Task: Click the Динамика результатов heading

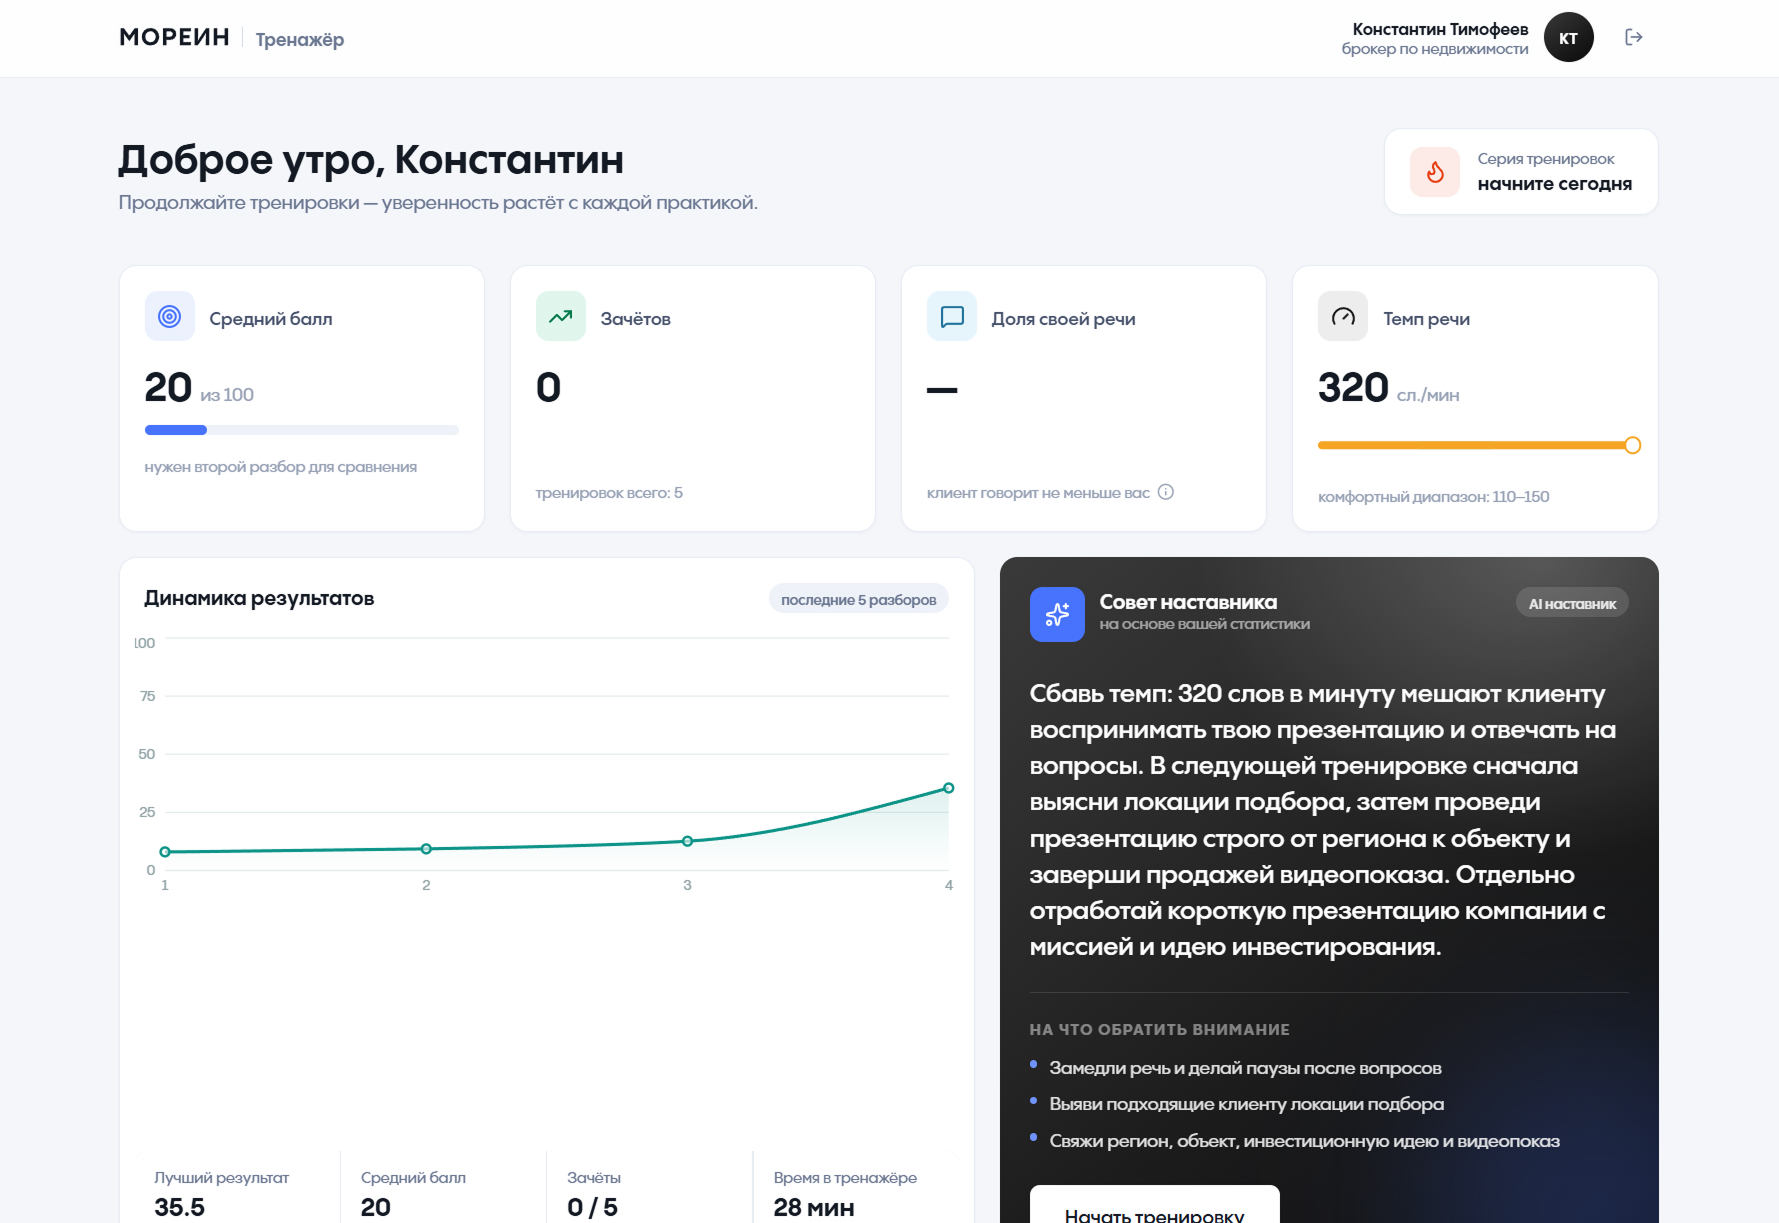Action: pyautogui.click(x=259, y=598)
